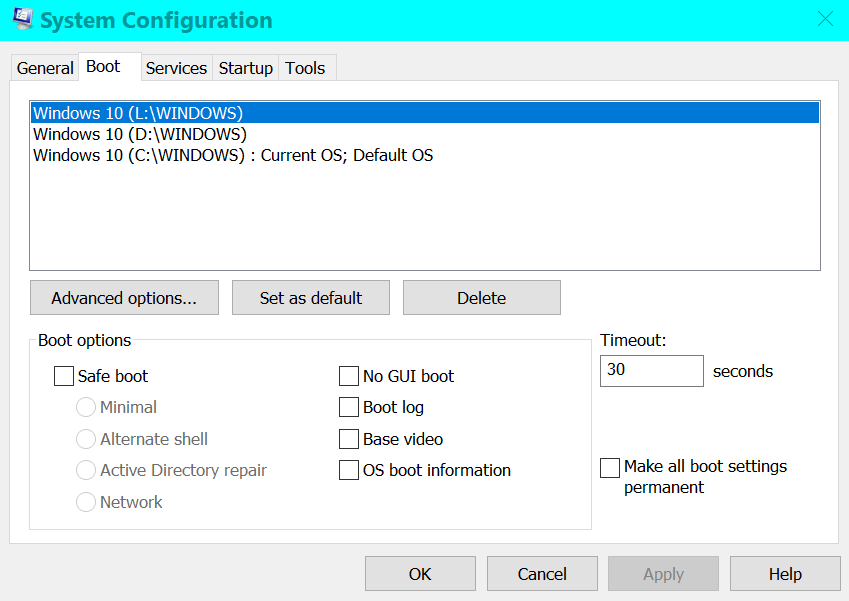Open Help for System Configuration

(x=785, y=573)
